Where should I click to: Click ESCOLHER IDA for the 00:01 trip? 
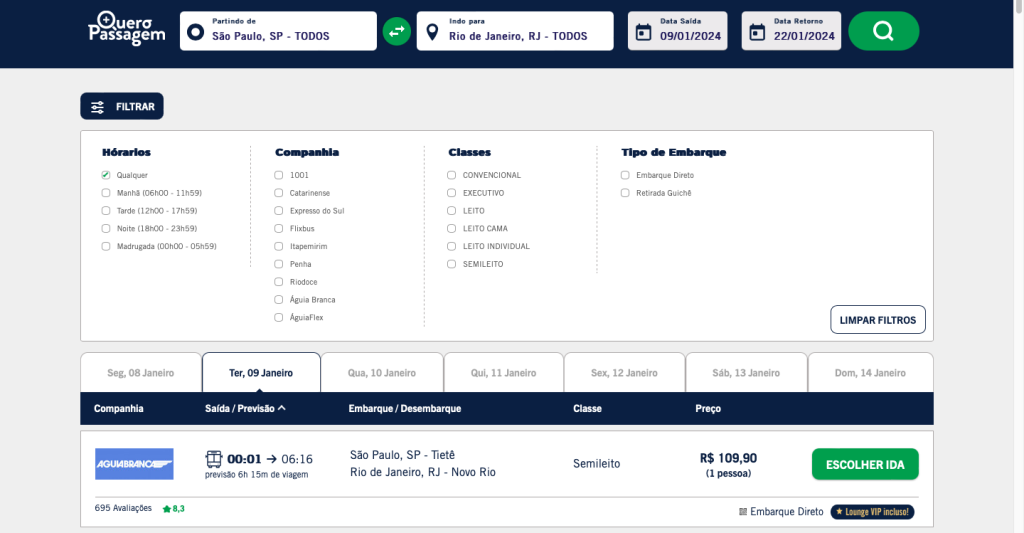(864, 464)
